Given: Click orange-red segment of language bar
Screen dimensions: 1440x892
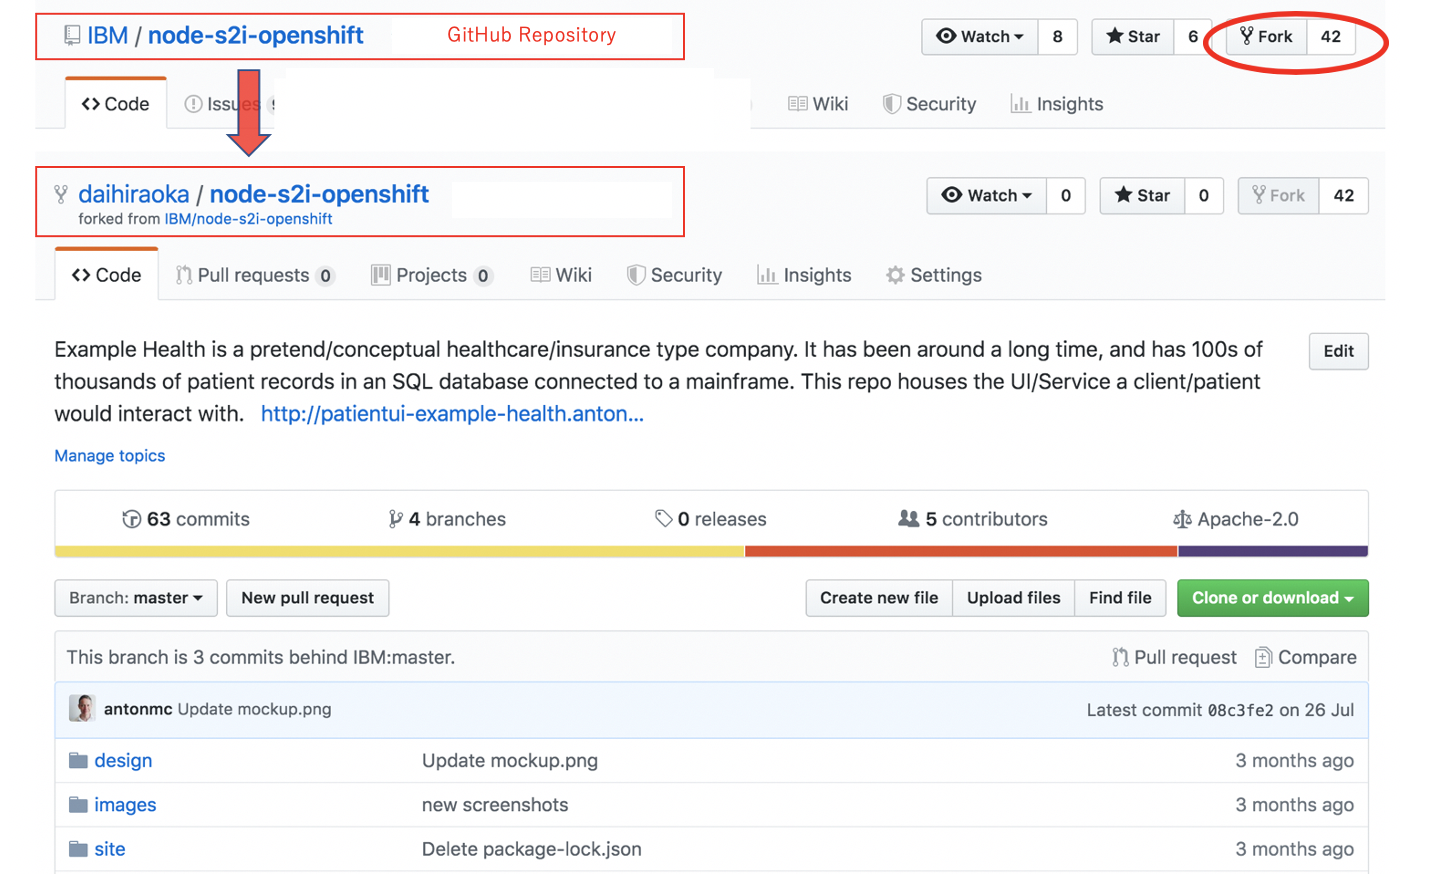Looking at the screenshot, I should (961, 551).
